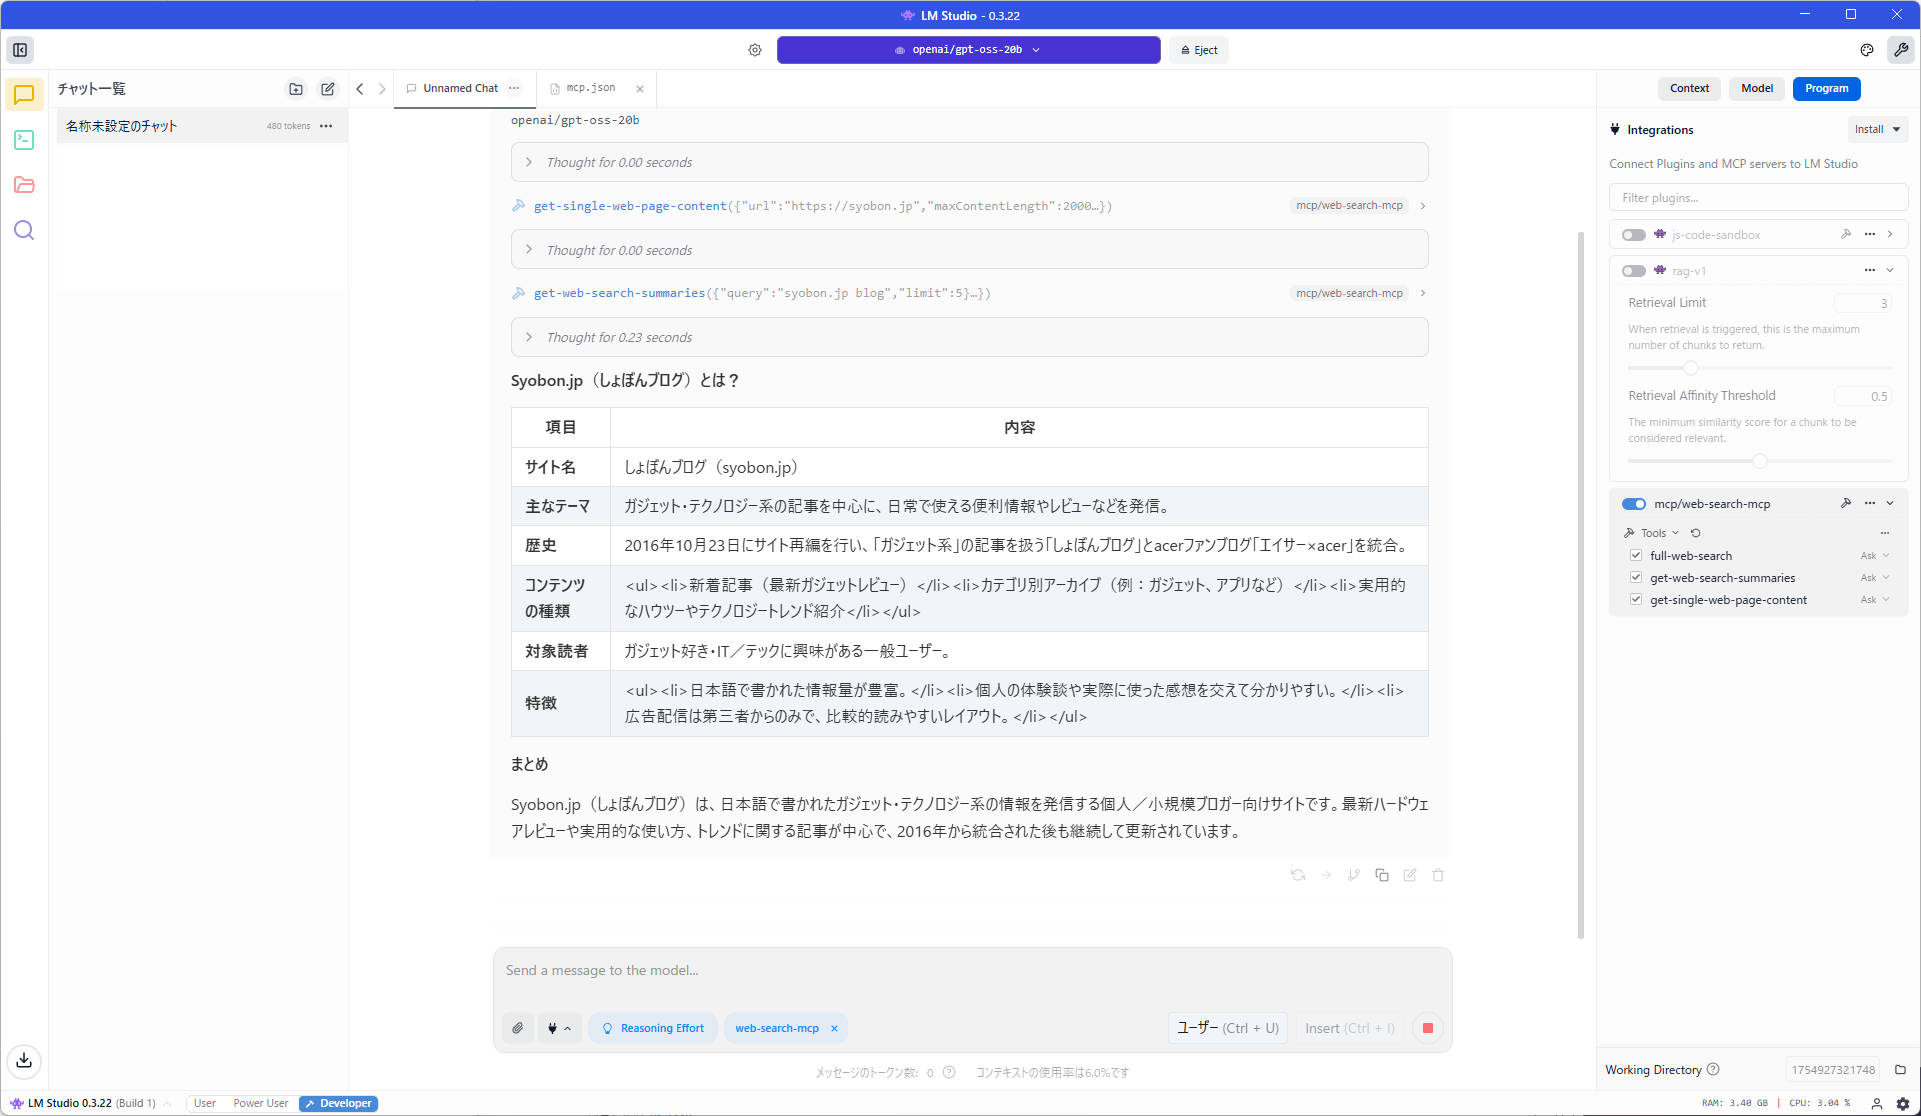The height and width of the screenshot is (1116, 1921).
Task: Navigate back with the left arrow
Action: point(360,89)
